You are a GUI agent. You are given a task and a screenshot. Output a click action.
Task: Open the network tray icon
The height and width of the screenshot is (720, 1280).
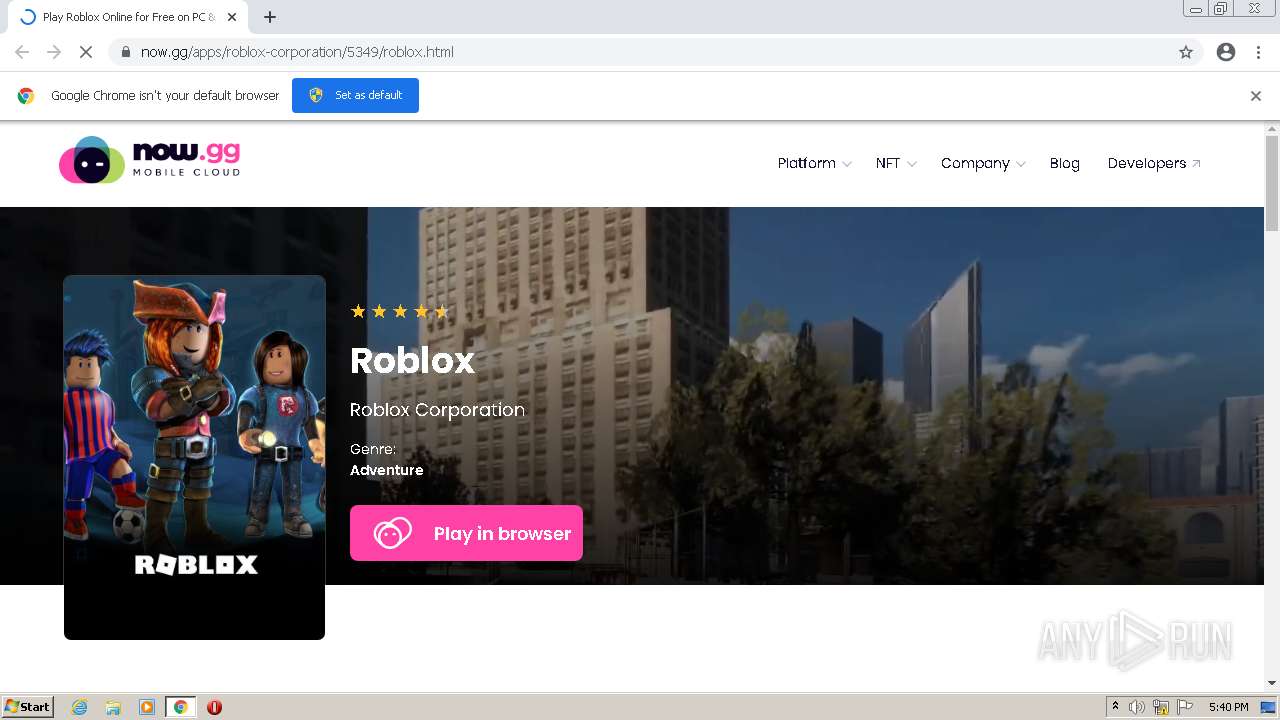(1161, 707)
